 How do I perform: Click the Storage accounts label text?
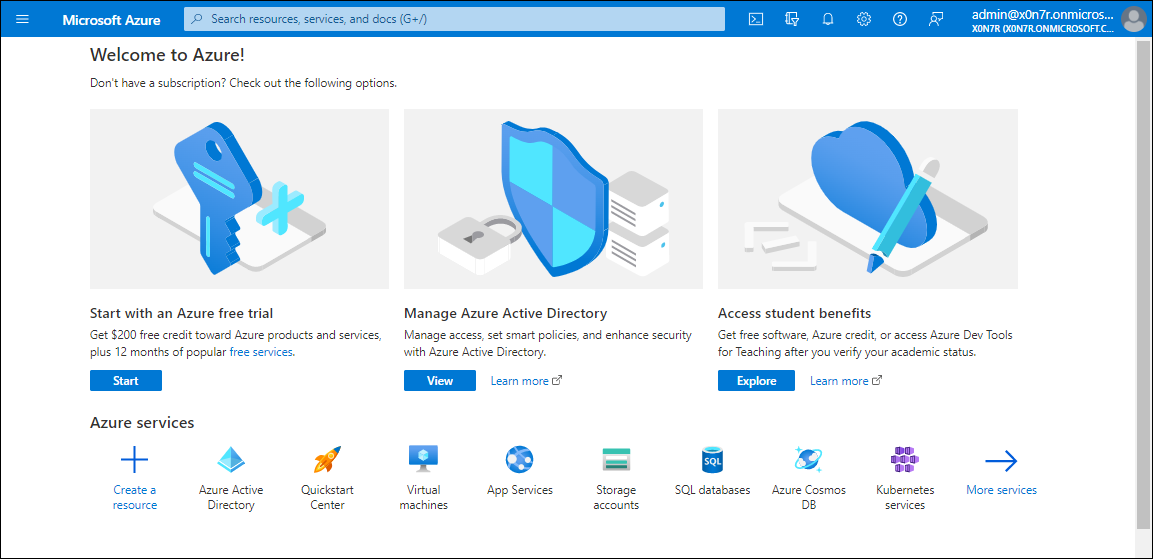point(616,497)
